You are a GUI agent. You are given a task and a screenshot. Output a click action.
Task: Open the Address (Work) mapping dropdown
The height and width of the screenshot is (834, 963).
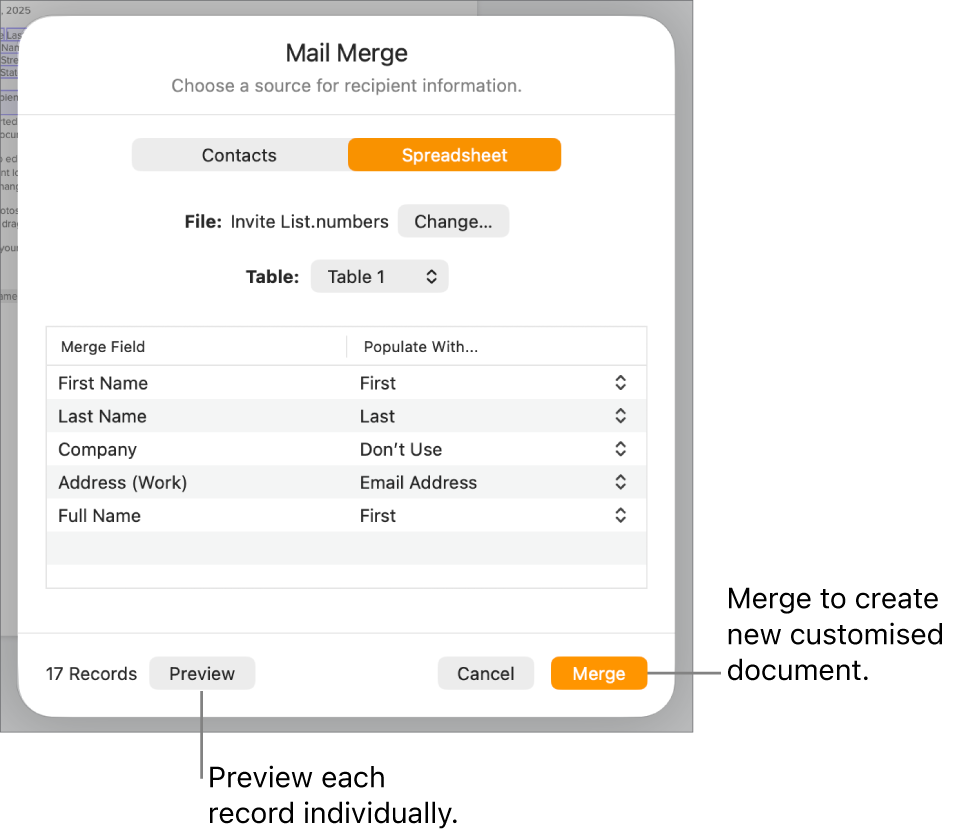[620, 482]
